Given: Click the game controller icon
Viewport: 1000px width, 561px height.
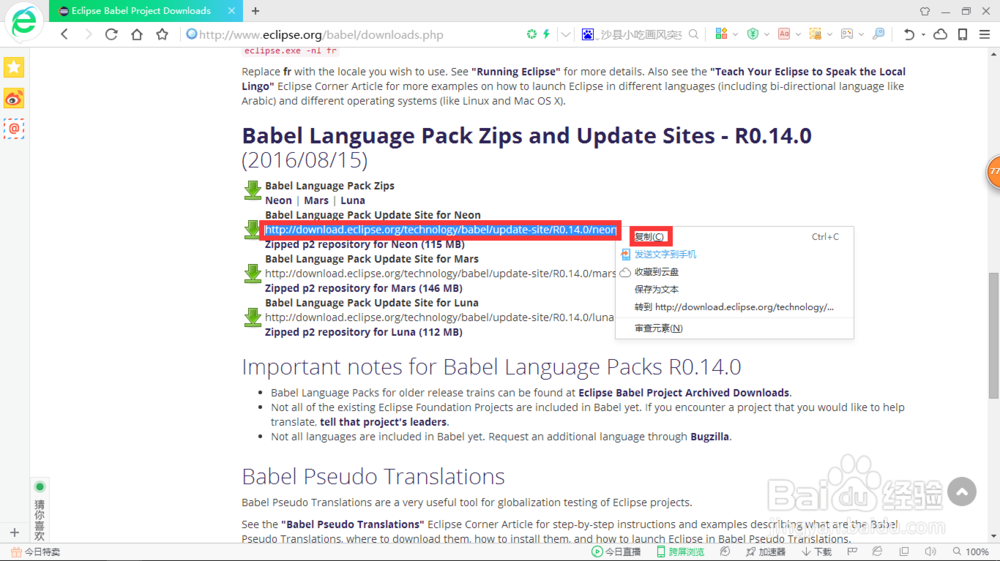Looking at the screenshot, I should (846, 34).
